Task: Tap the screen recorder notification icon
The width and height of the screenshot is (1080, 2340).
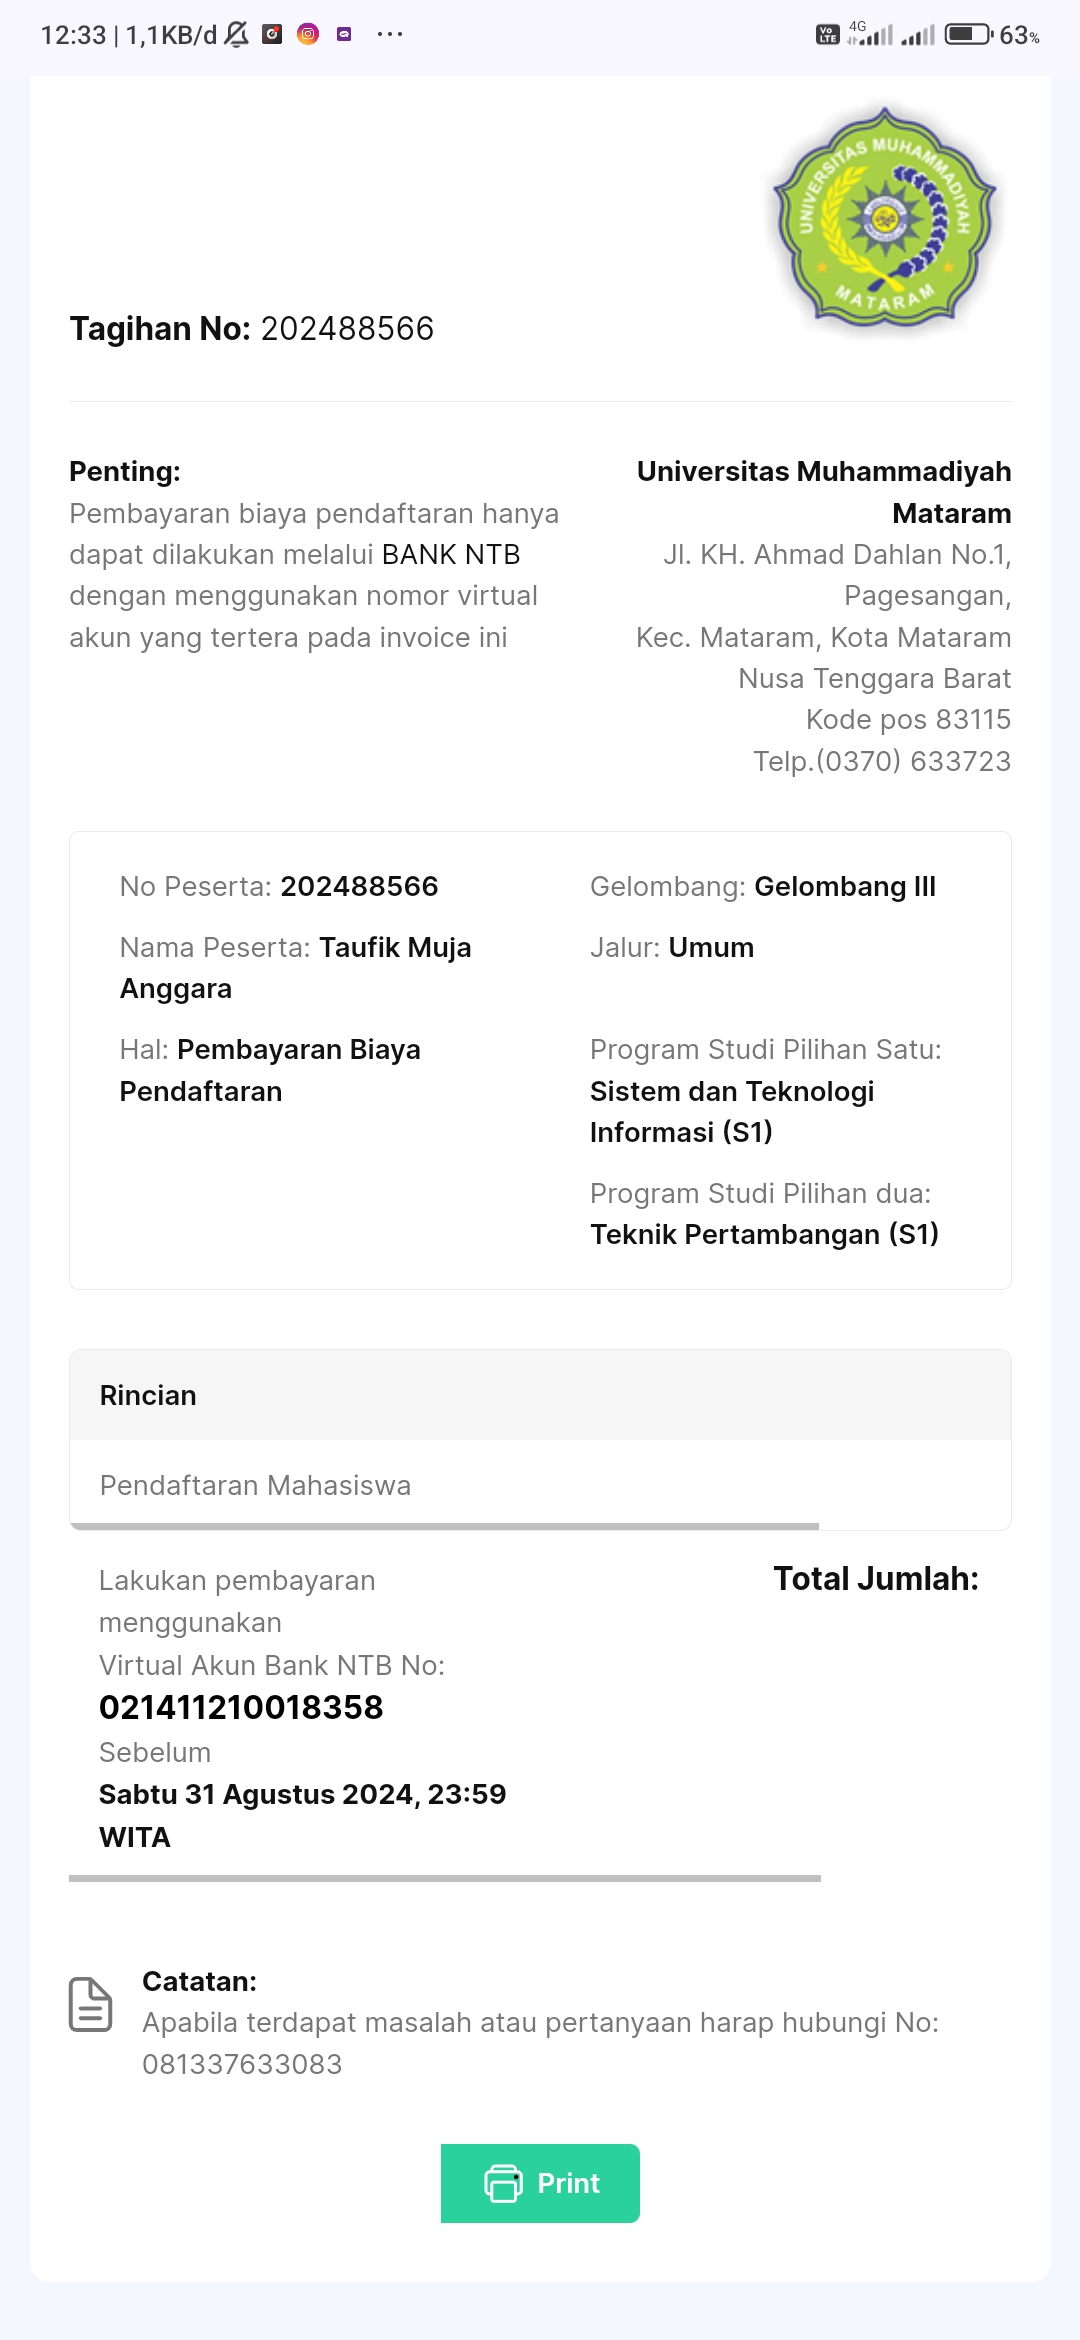Action: coord(272,34)
